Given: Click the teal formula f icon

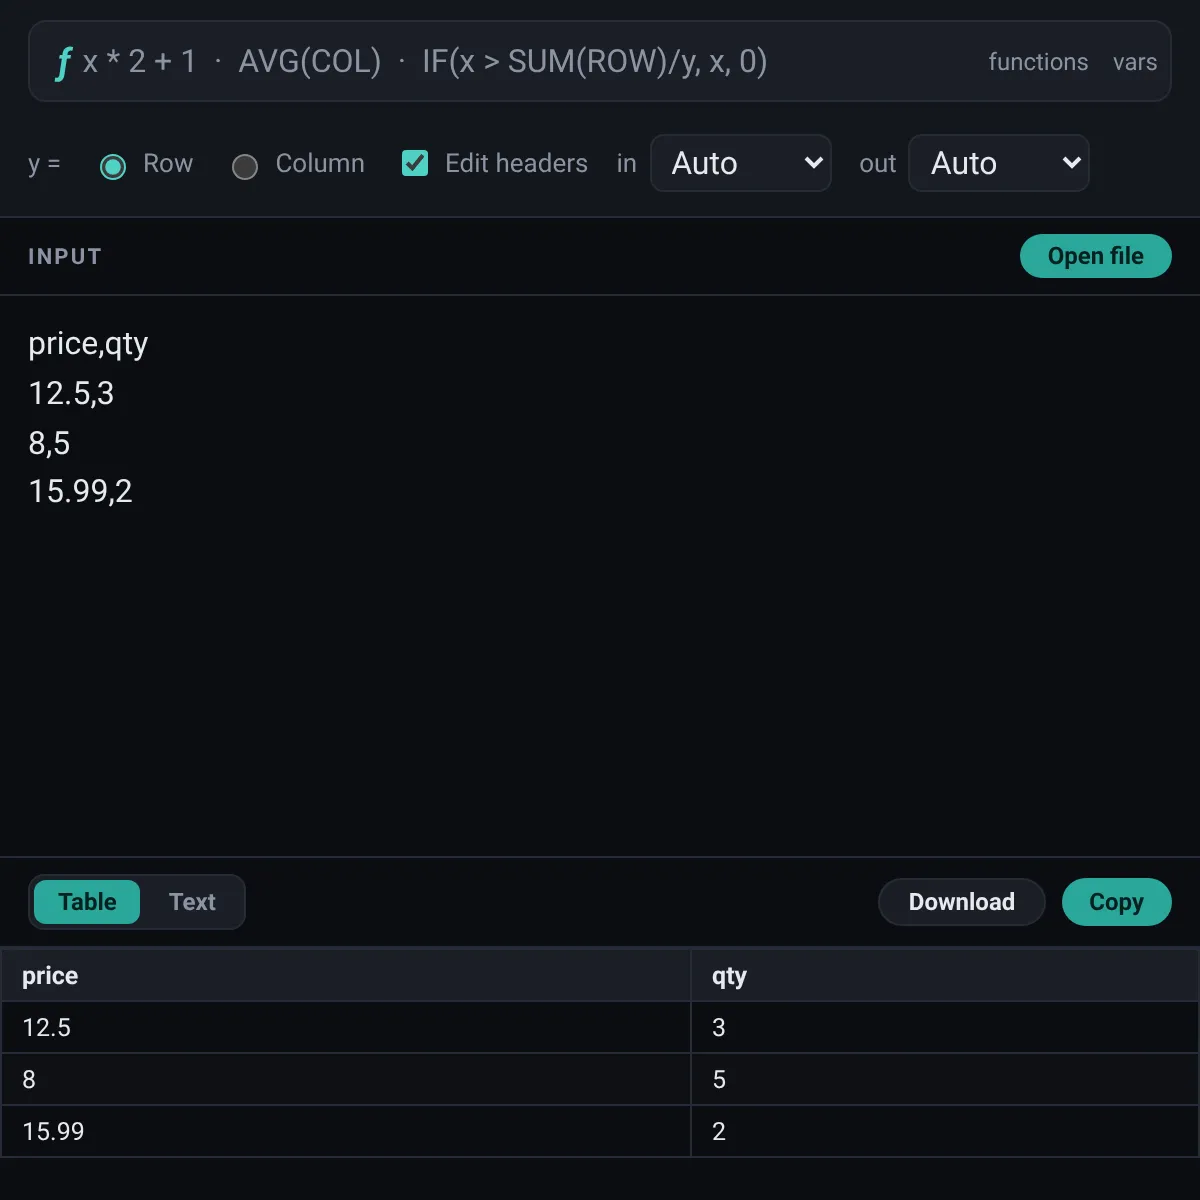Looking at the screenshot, I should (x=63, y=62).
